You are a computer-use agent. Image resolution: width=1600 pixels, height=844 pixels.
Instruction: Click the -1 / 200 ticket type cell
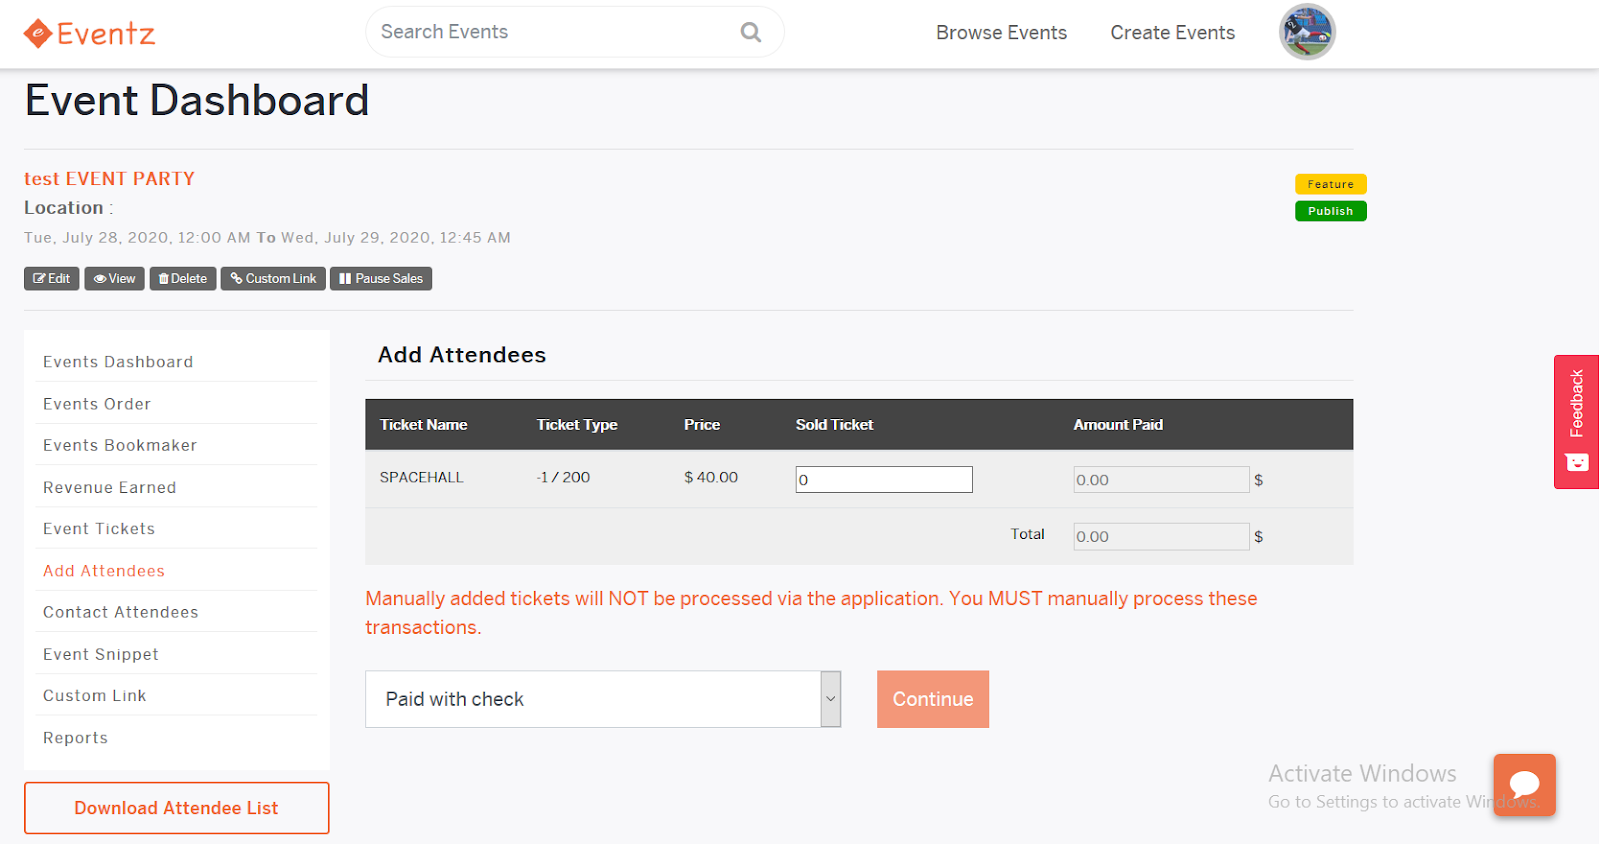[x=563, y=478]
